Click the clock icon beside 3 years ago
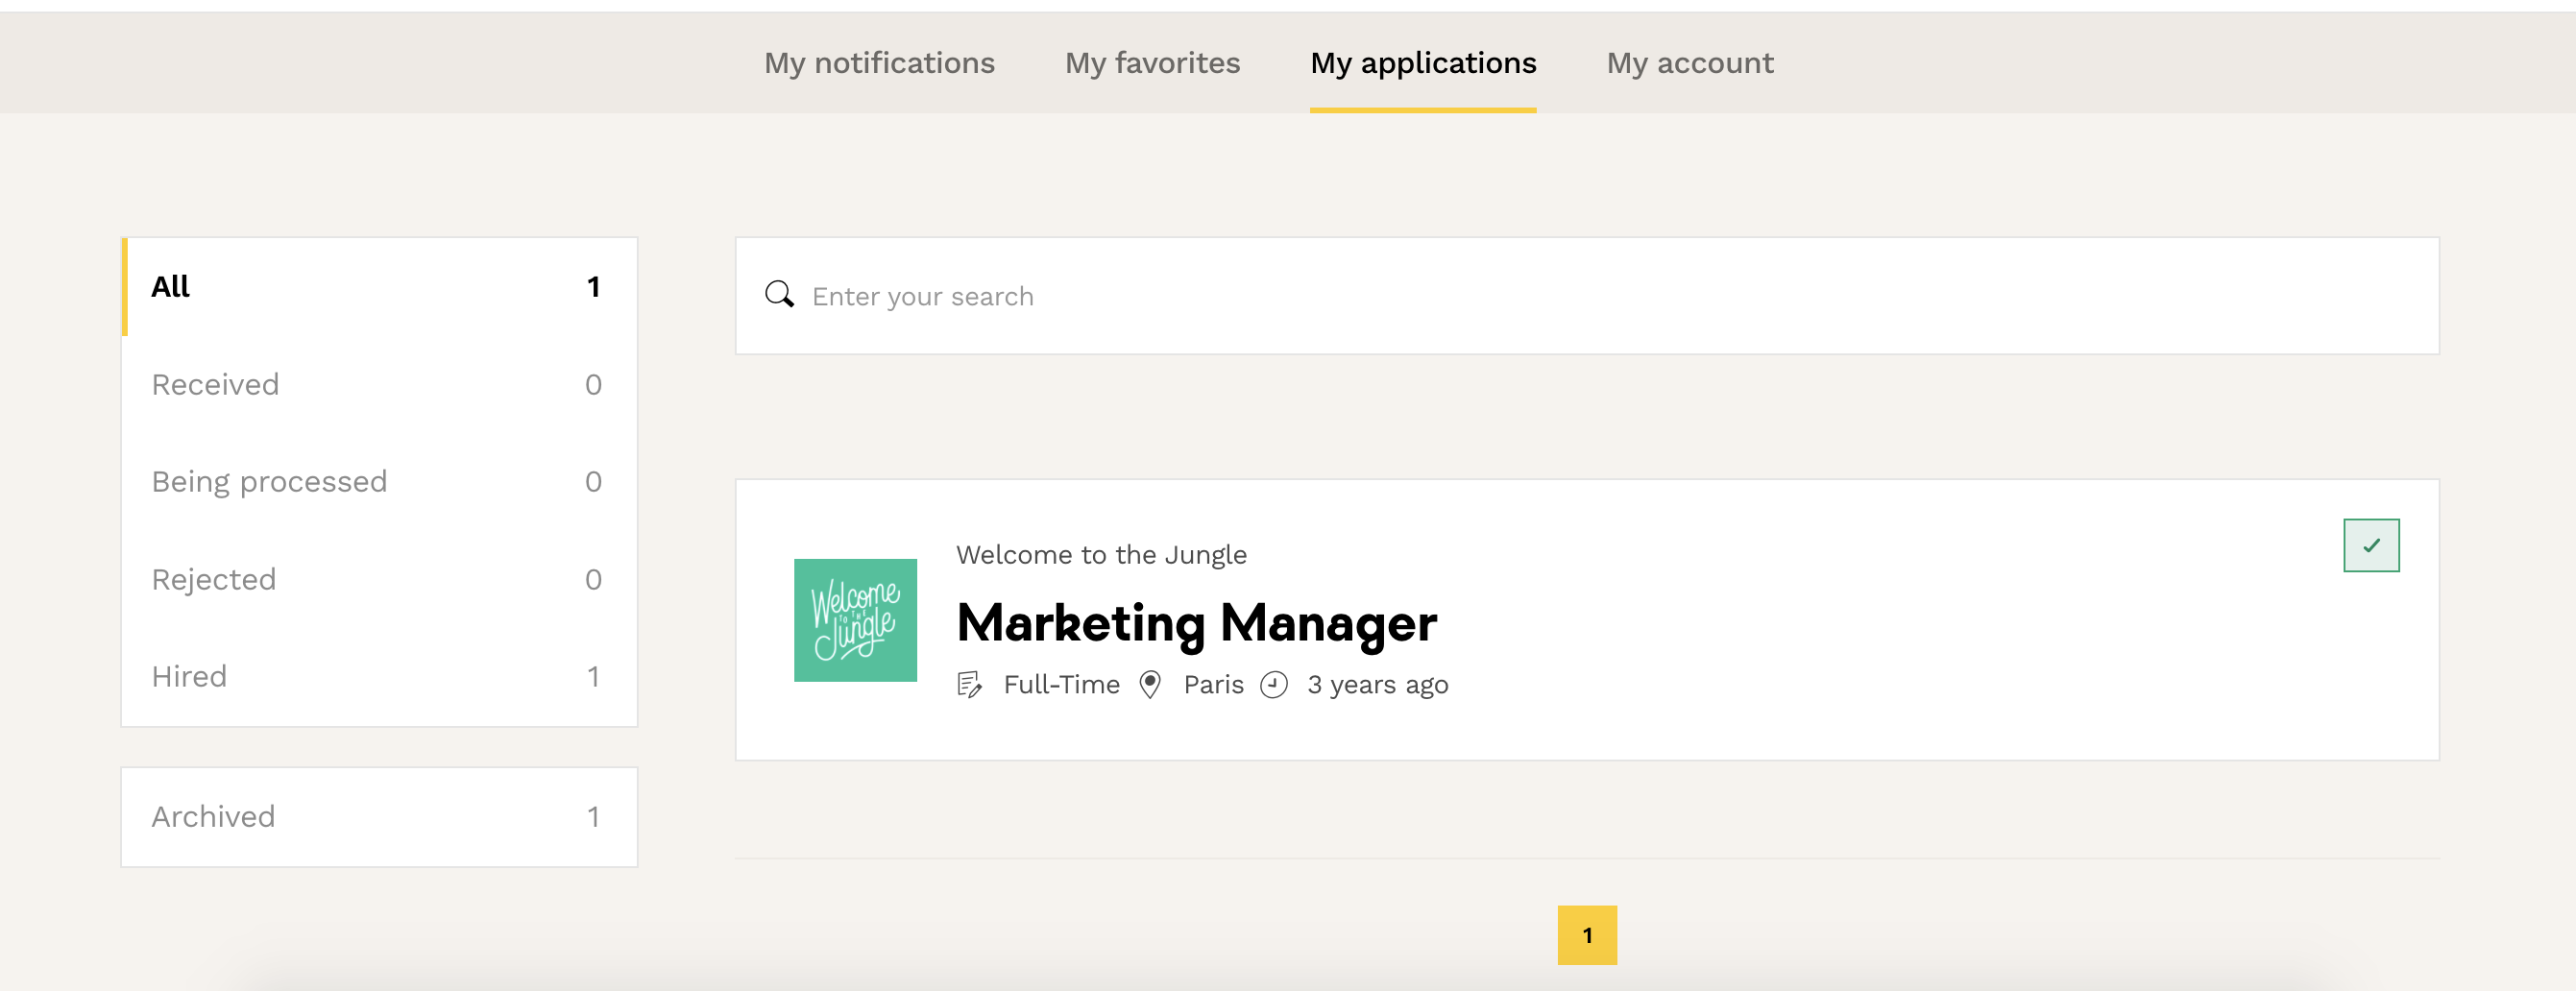2576x991 pixels. [1273, 685]
